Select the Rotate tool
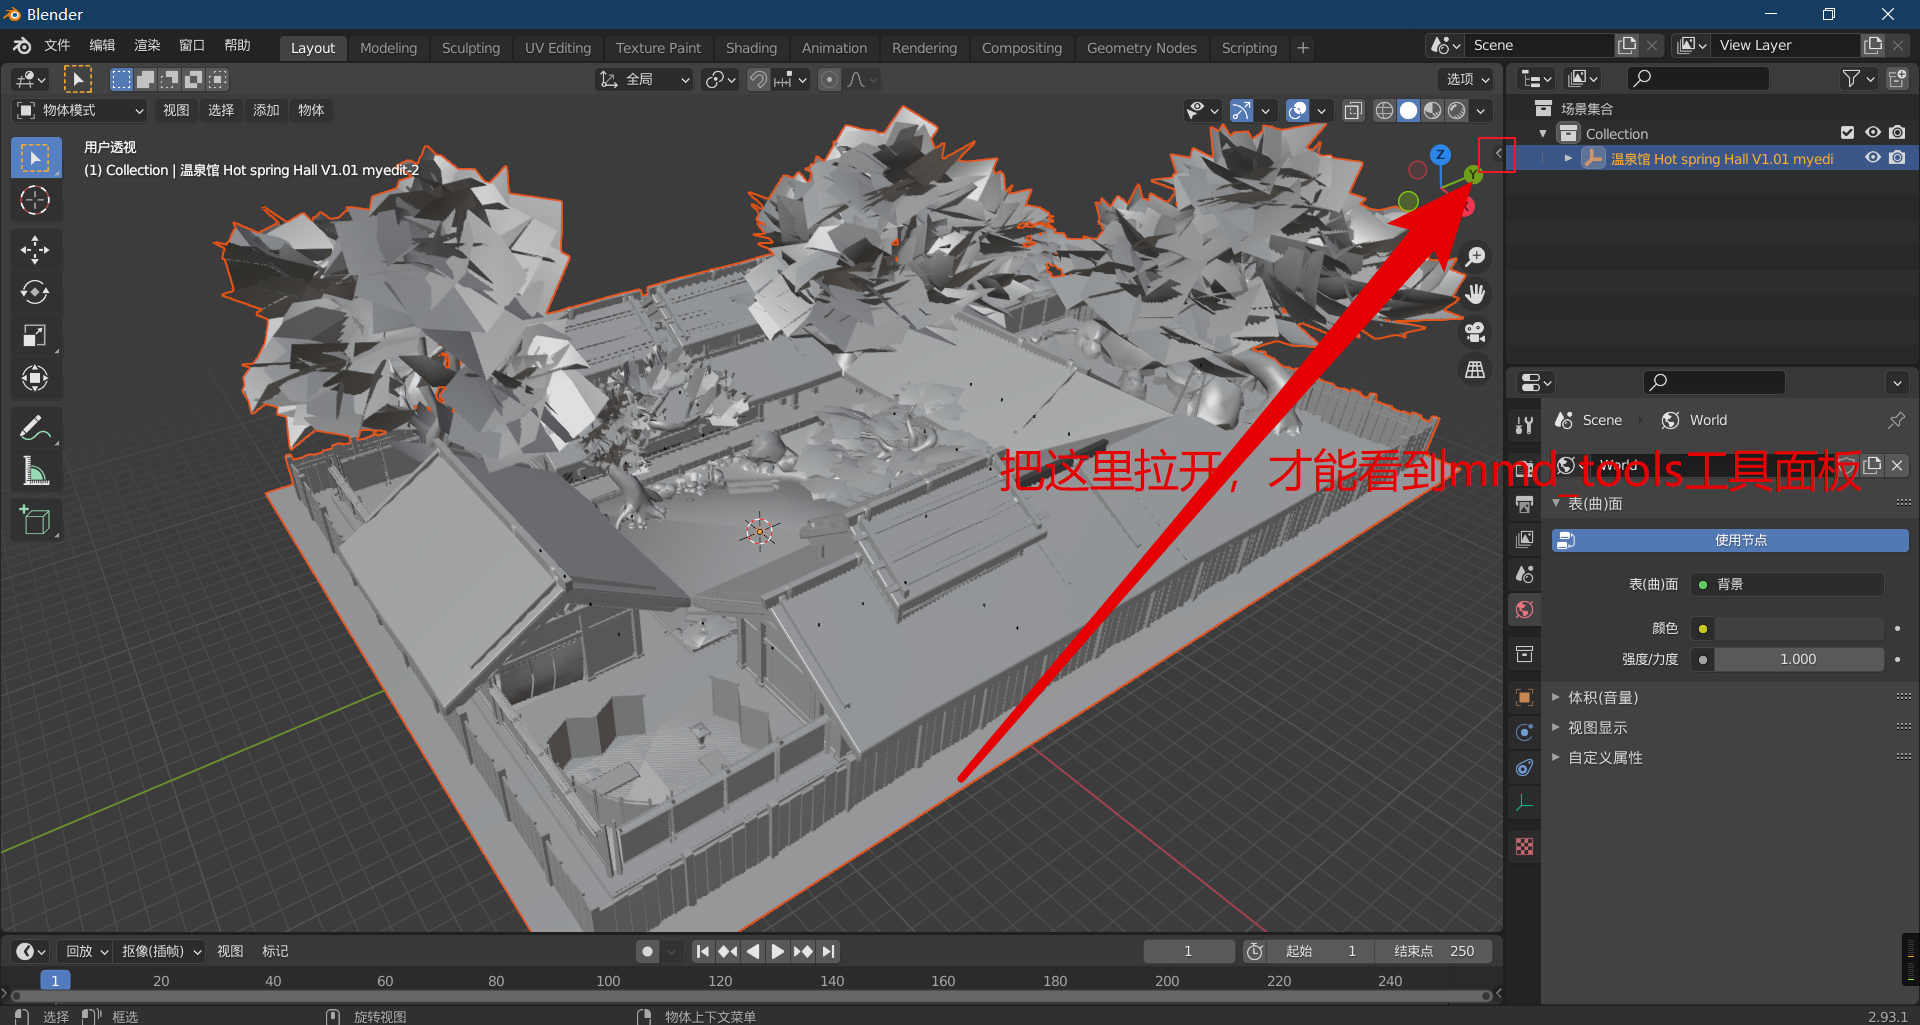Viewport: 1920px width, 1025px height. 36,292
